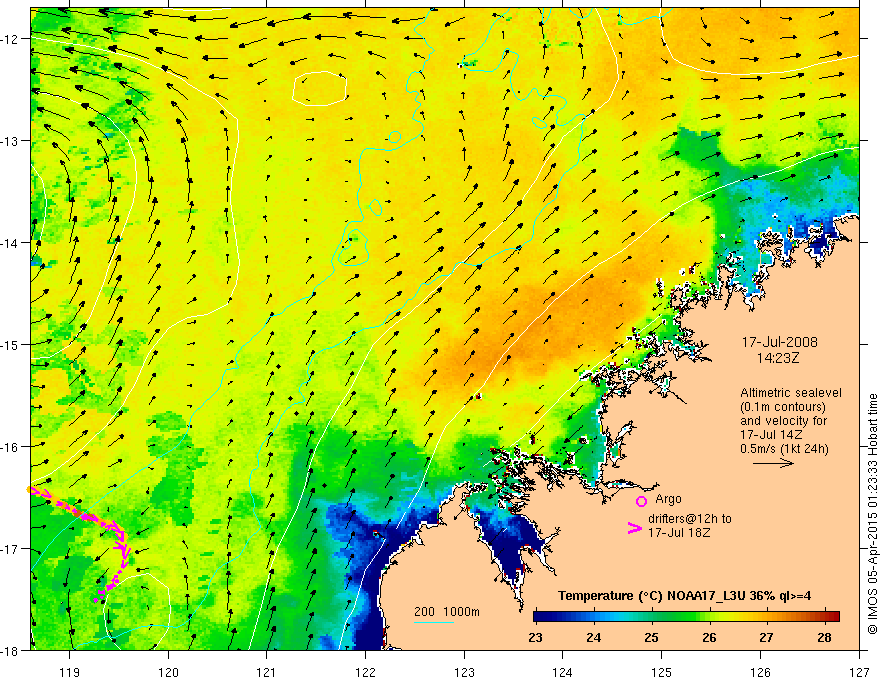Click the '0.5m/s (1kt 24h)' scale text
The image size is (880, 680).
(x=785, y=449)
